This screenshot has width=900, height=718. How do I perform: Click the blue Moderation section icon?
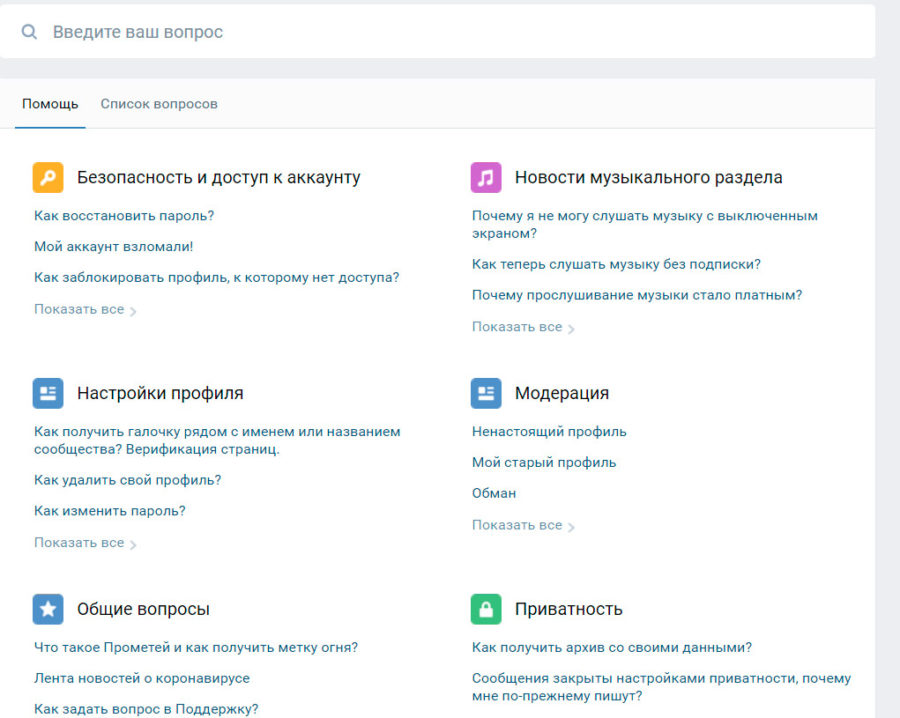[x=486, y=393]
